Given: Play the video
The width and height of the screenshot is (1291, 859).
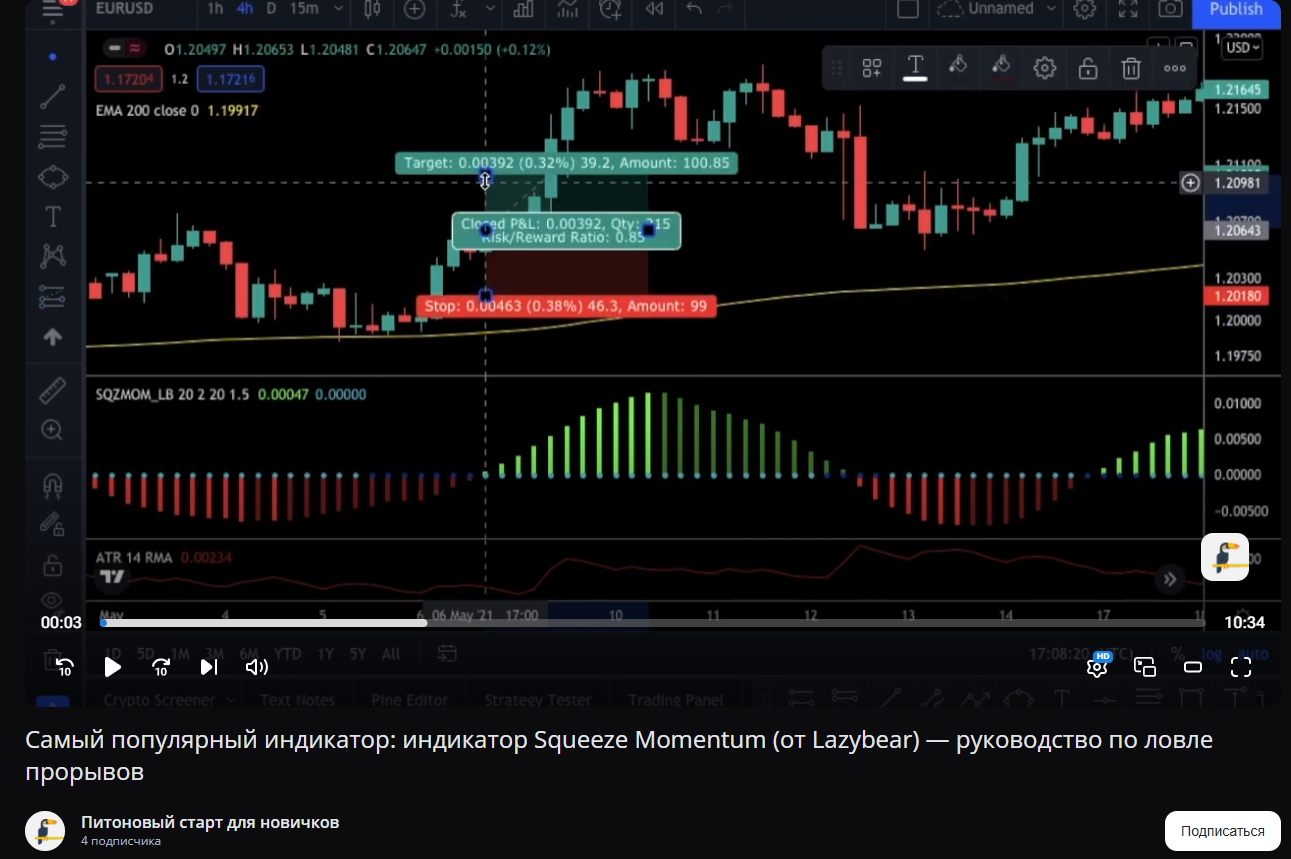Looking at the screenshot, I should click(113, 667).
